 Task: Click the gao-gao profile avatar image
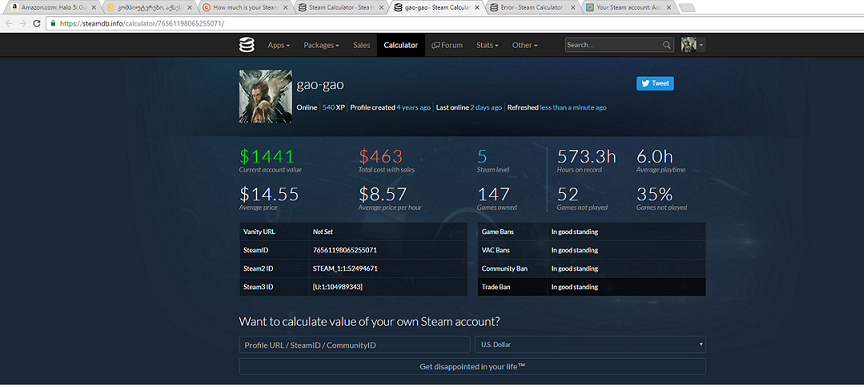click(x=265, y=96)
